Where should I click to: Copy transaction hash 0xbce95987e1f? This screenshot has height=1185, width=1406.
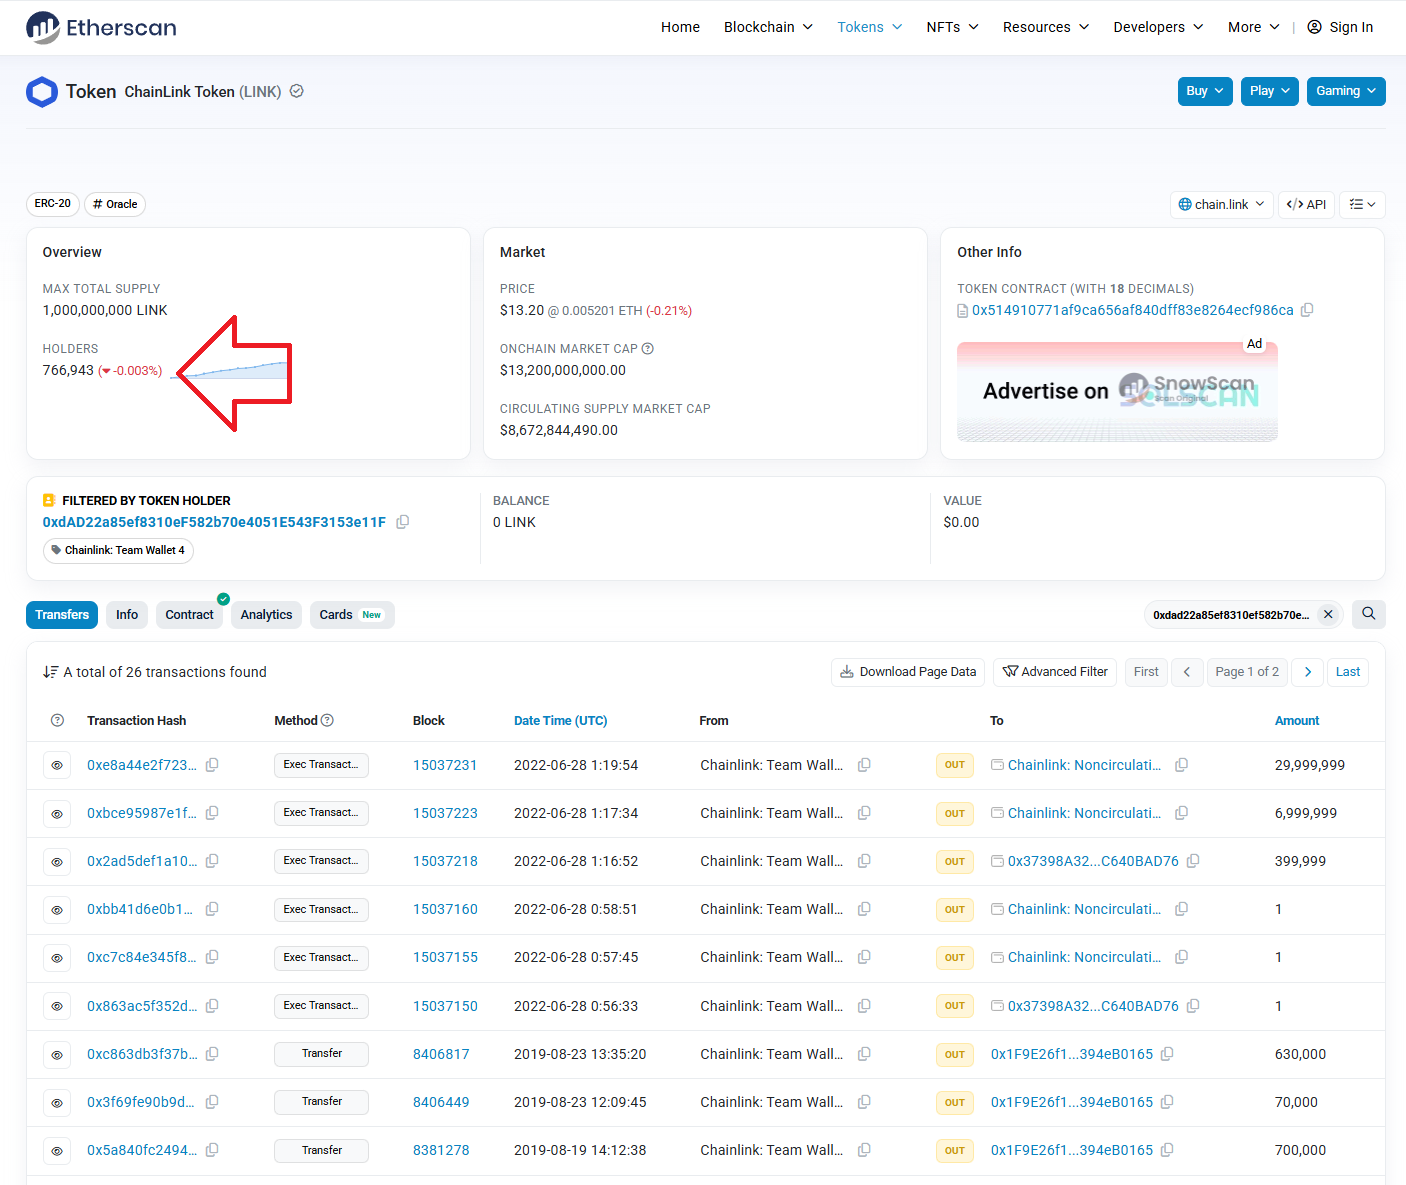click(x=212, y=813)
